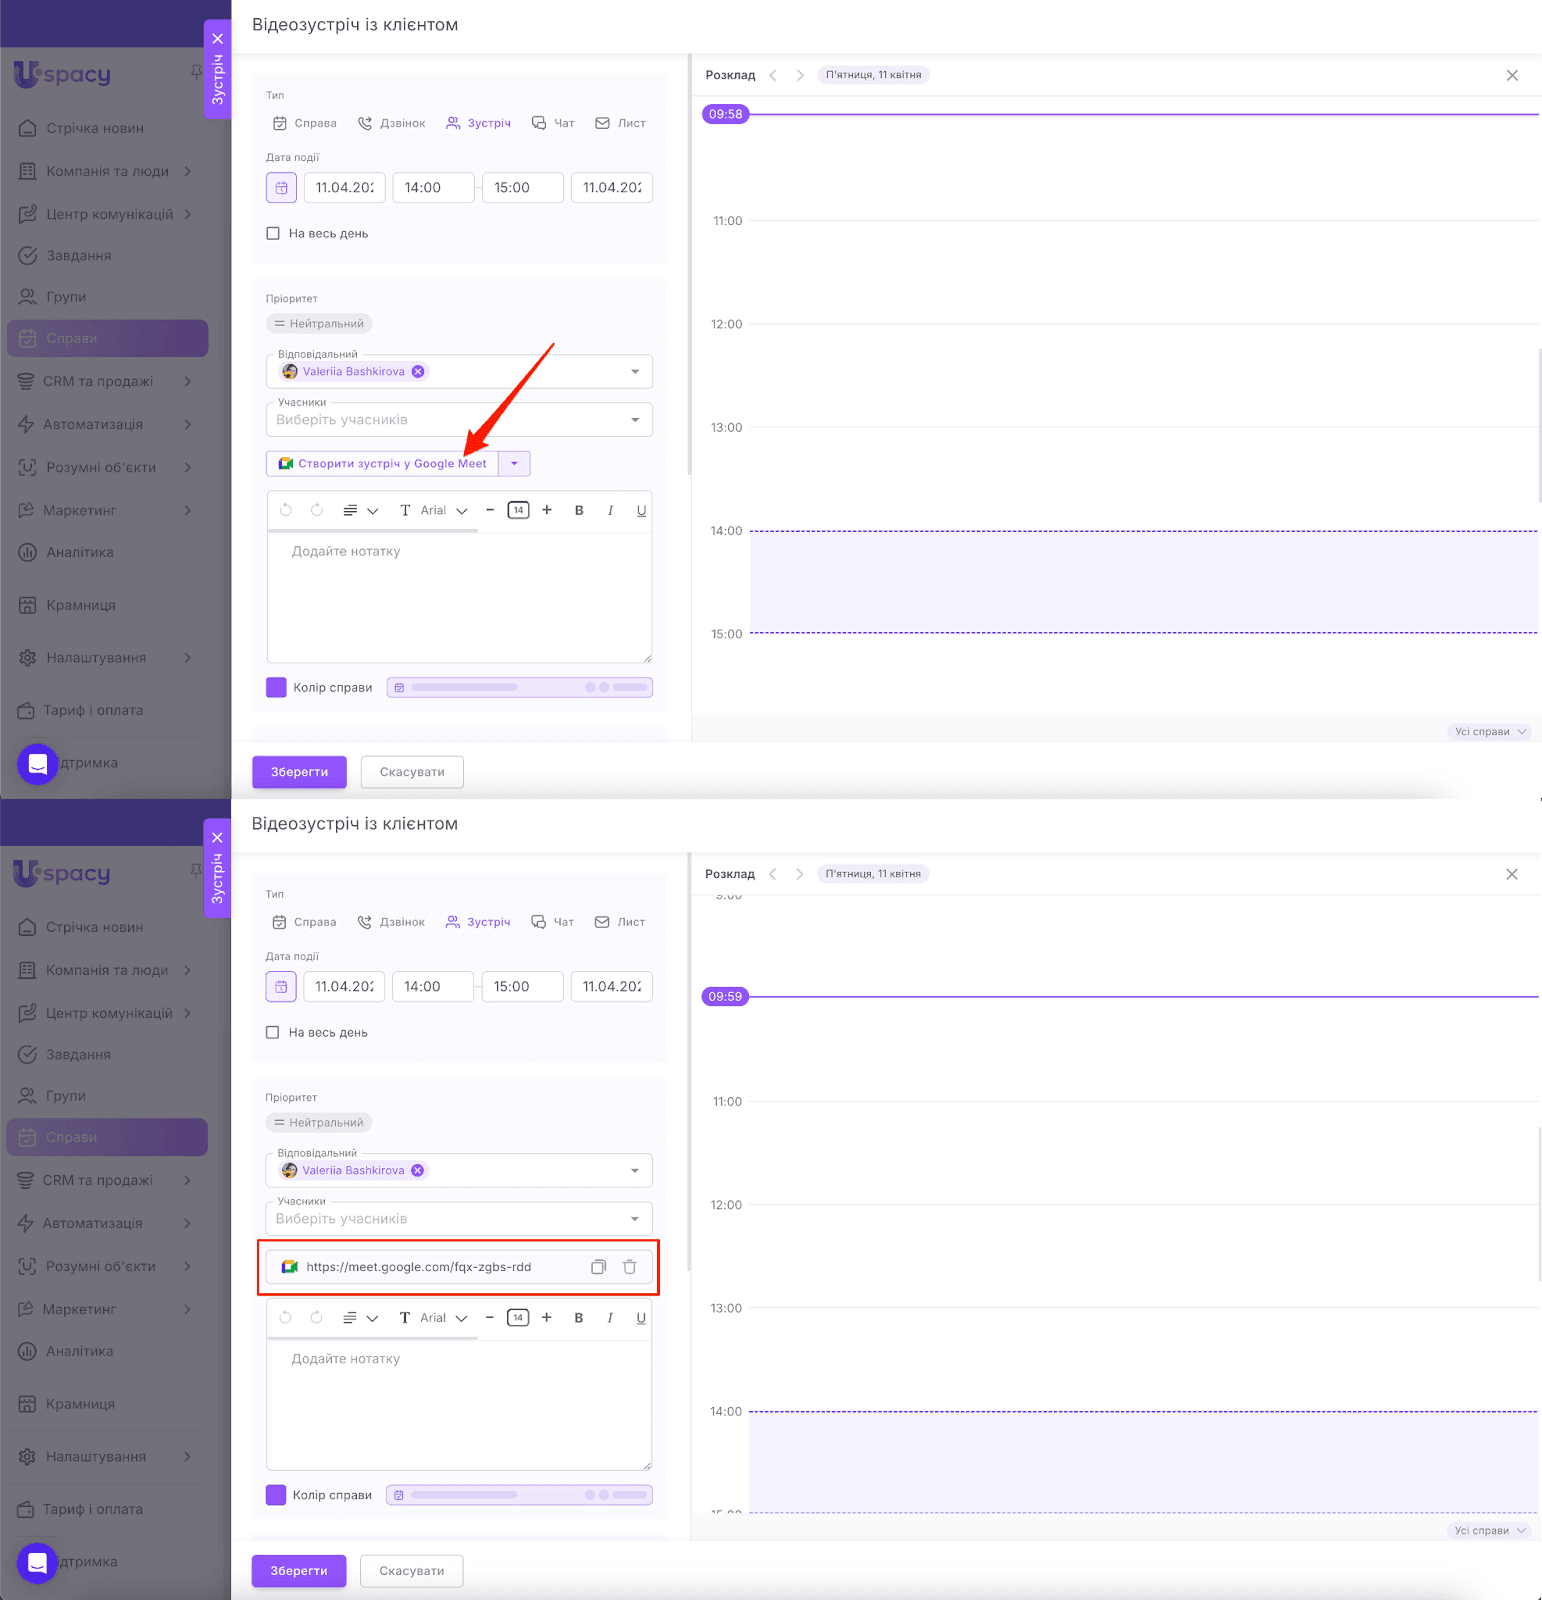
Task: Click the 14:00 start time field in upper screenshot
Action: (433, 188)
